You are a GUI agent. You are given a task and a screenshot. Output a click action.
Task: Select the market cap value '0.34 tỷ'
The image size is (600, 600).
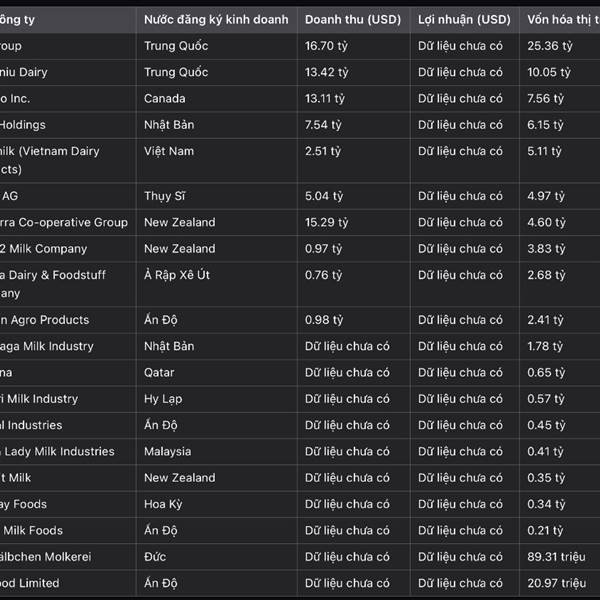(x=546, y=504)
